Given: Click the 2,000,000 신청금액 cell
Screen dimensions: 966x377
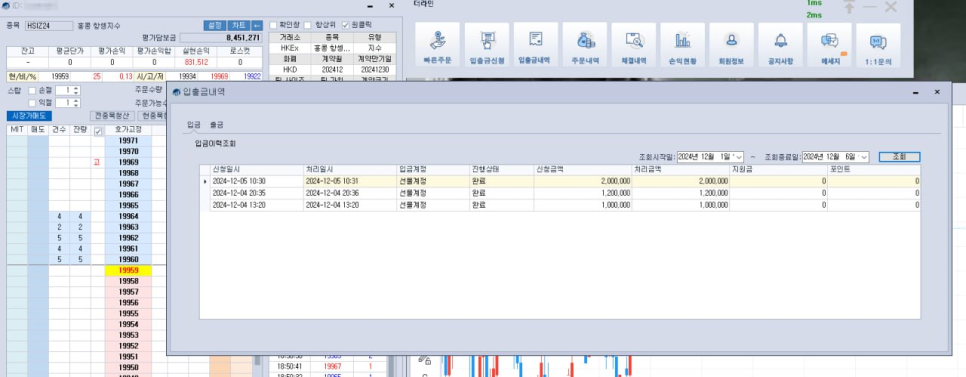Looking at the screenshot, I should 583,181.
